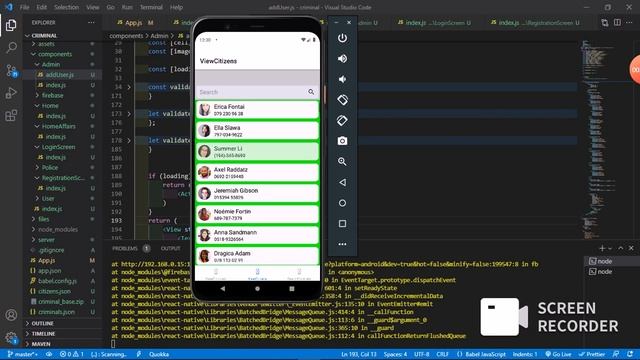Tap the phone's on-screen back button

coord(222,289)
